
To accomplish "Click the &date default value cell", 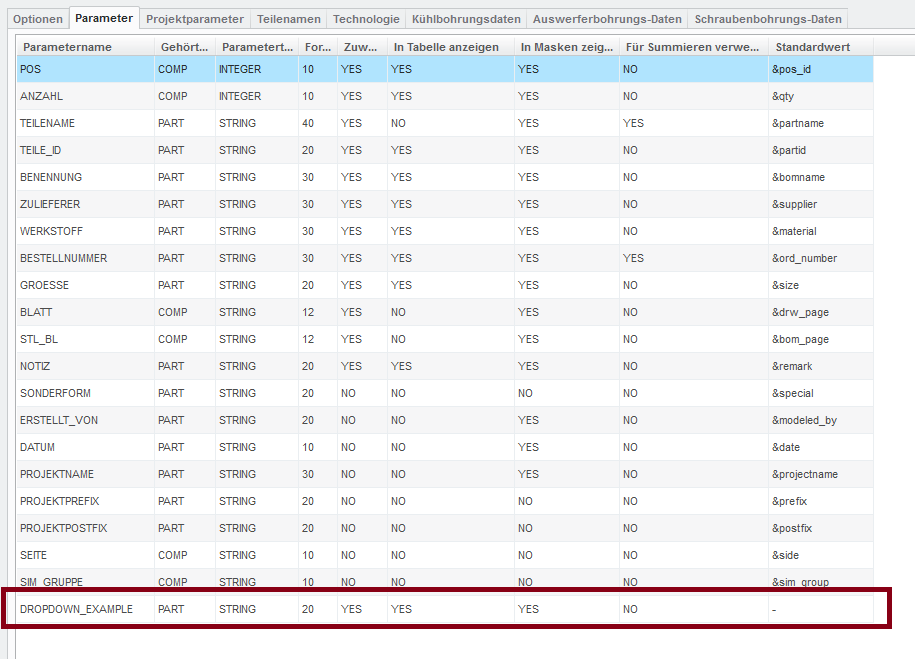I will click(x=821, y=447).
